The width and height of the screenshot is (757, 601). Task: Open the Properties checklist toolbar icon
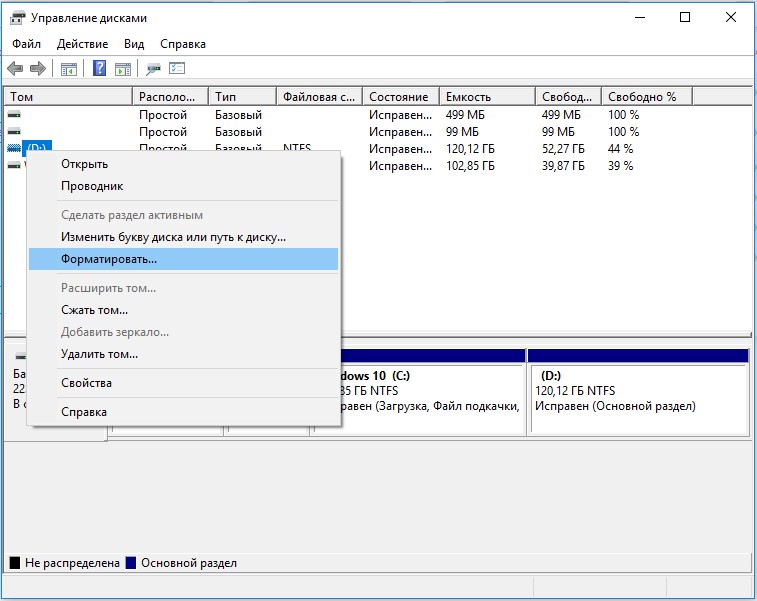tap(177, 69)
